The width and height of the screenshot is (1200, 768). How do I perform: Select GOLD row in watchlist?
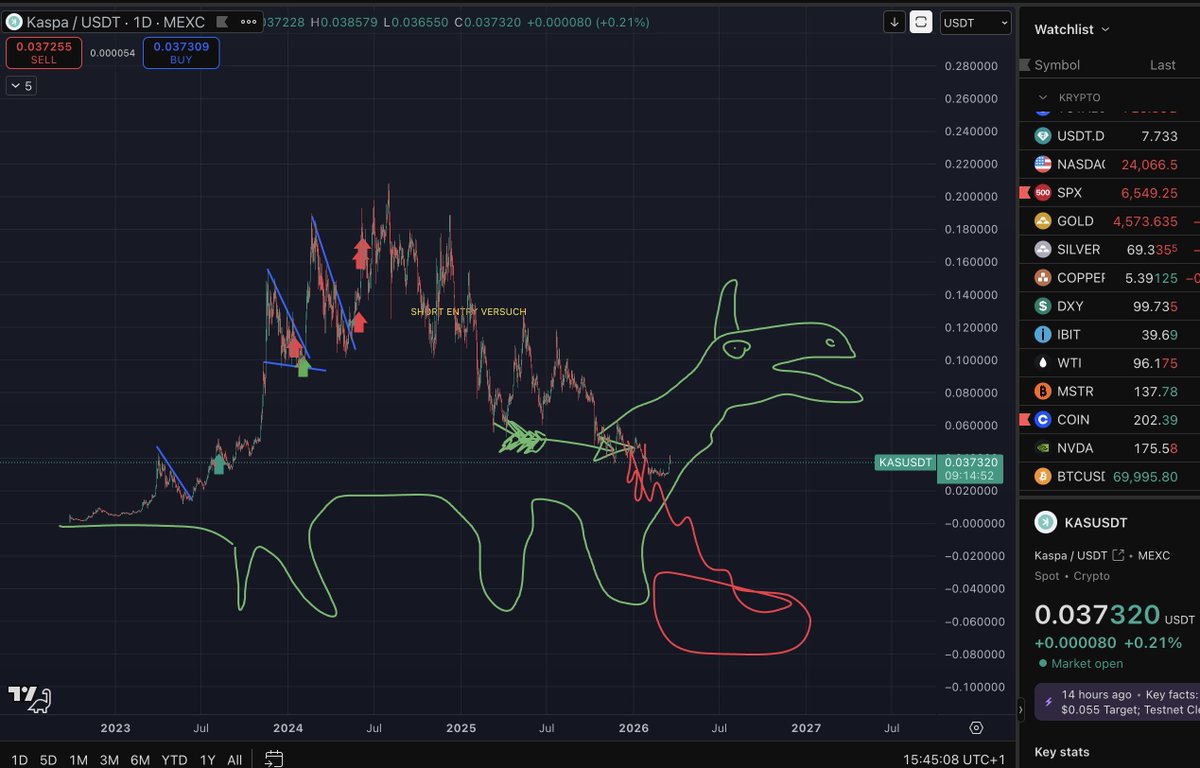1109,221
